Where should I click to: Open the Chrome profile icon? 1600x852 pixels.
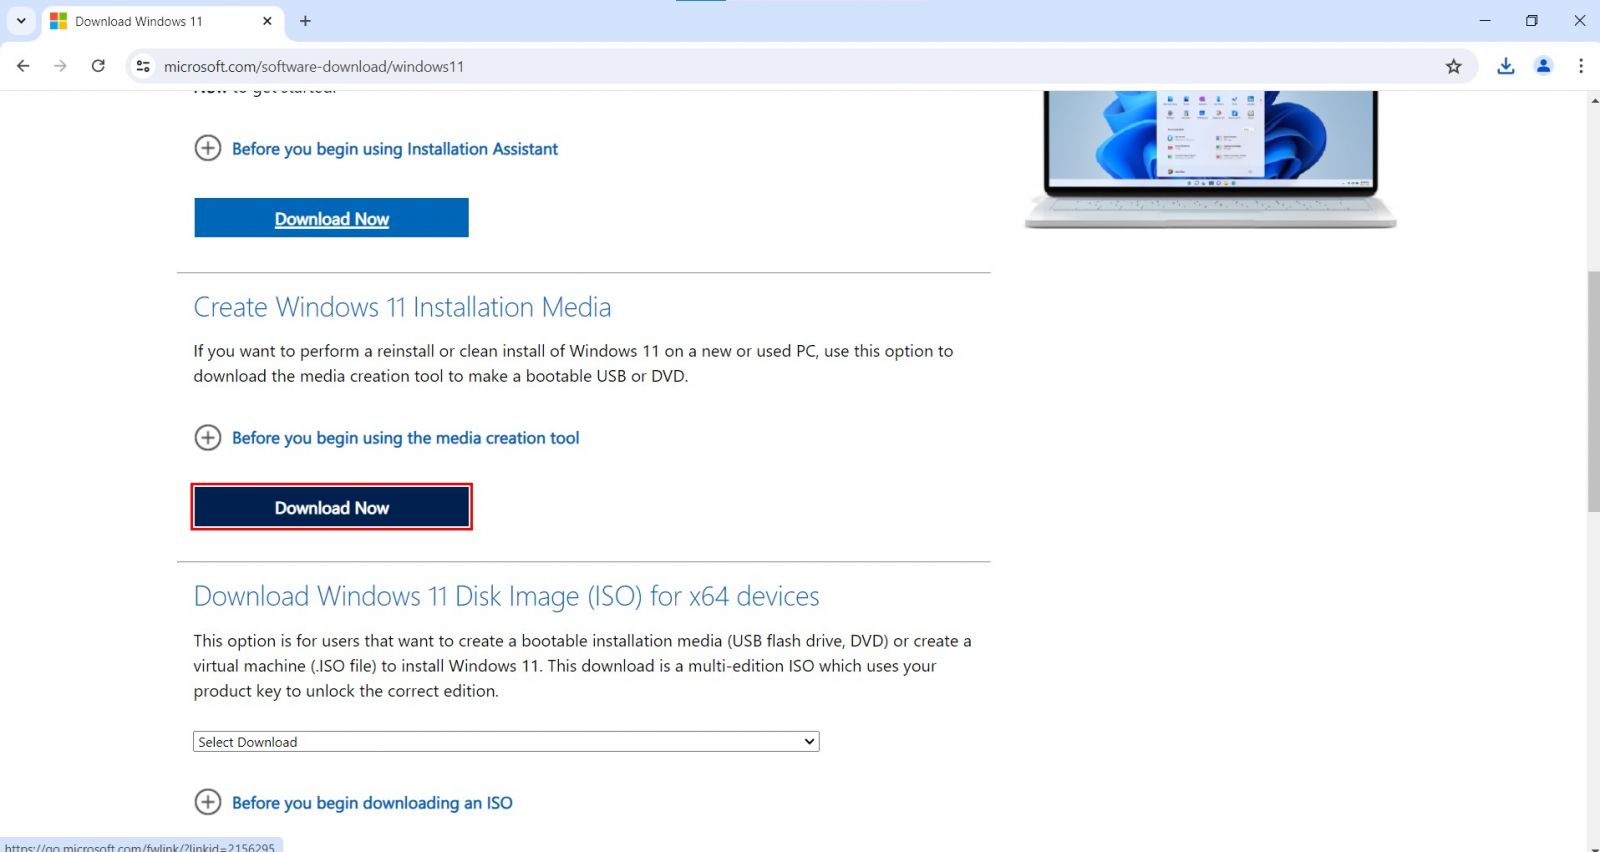(1543, 66)
